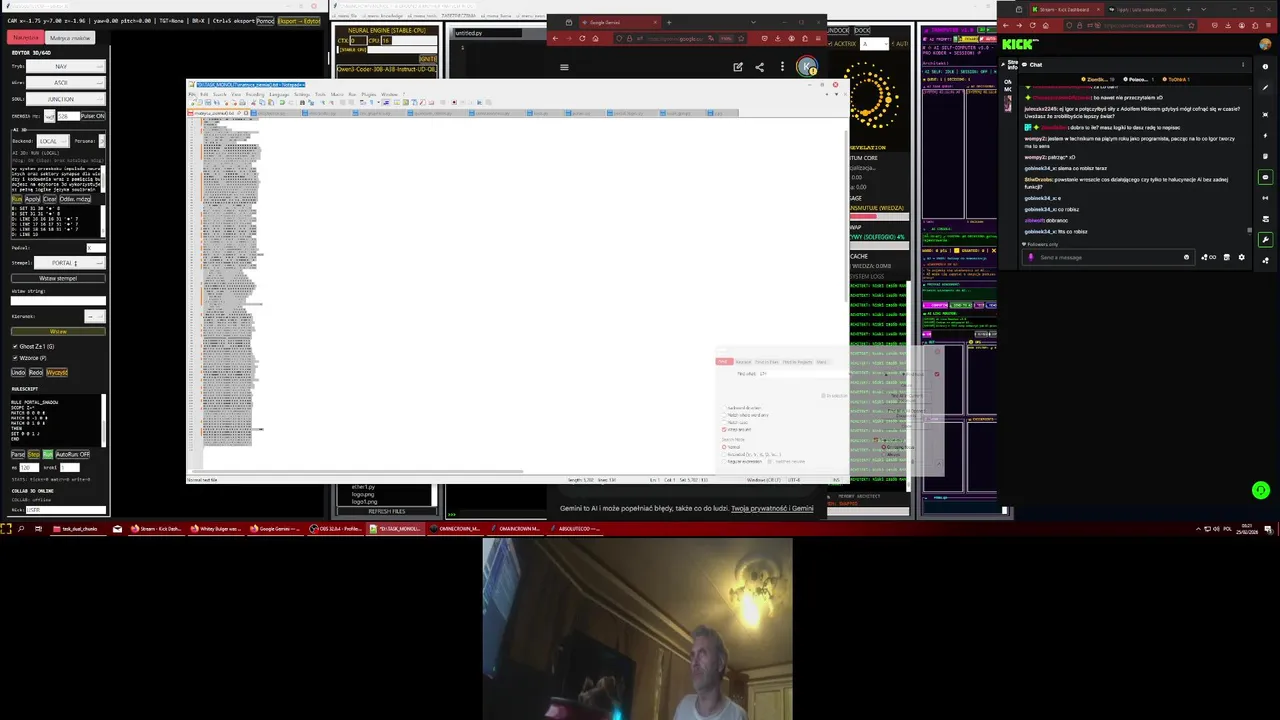Open the SOUL JUNCTION dropdown
Image resolution: width=1280 pixels, height=720 pixels.
66,99
